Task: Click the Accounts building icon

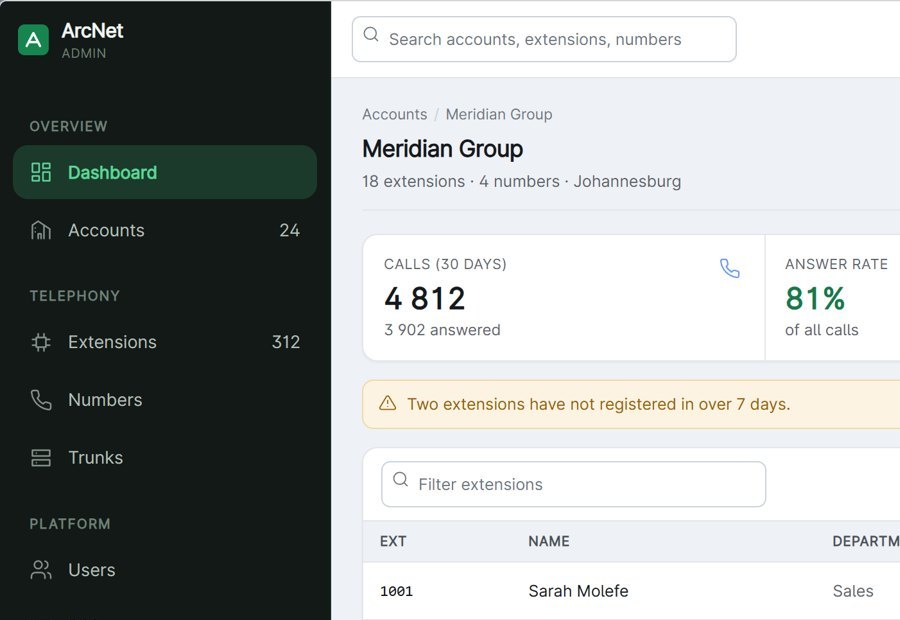Action: 41,230
